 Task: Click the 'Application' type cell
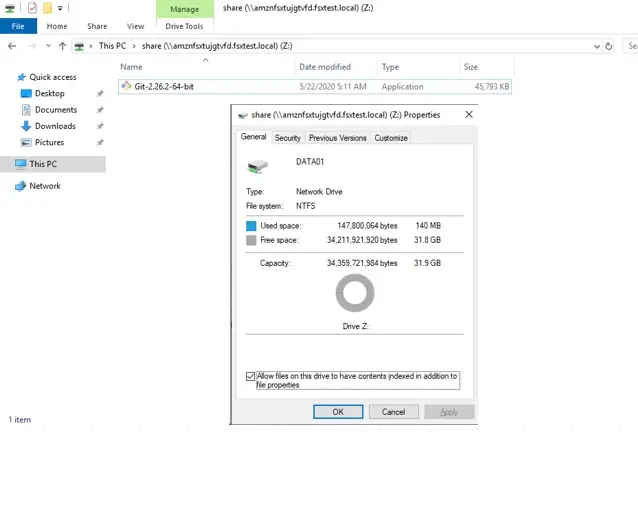pyautogui.click(x=402, y=87)
